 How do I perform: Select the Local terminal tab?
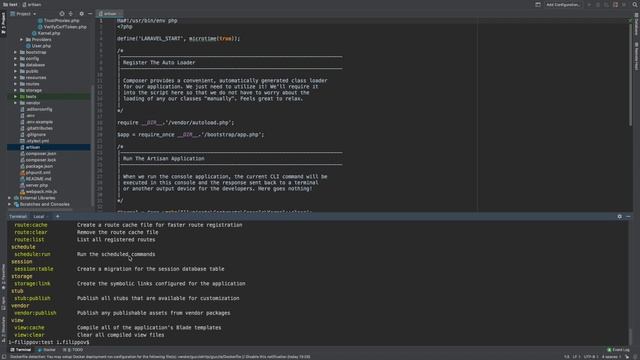(x=39, y=216)
